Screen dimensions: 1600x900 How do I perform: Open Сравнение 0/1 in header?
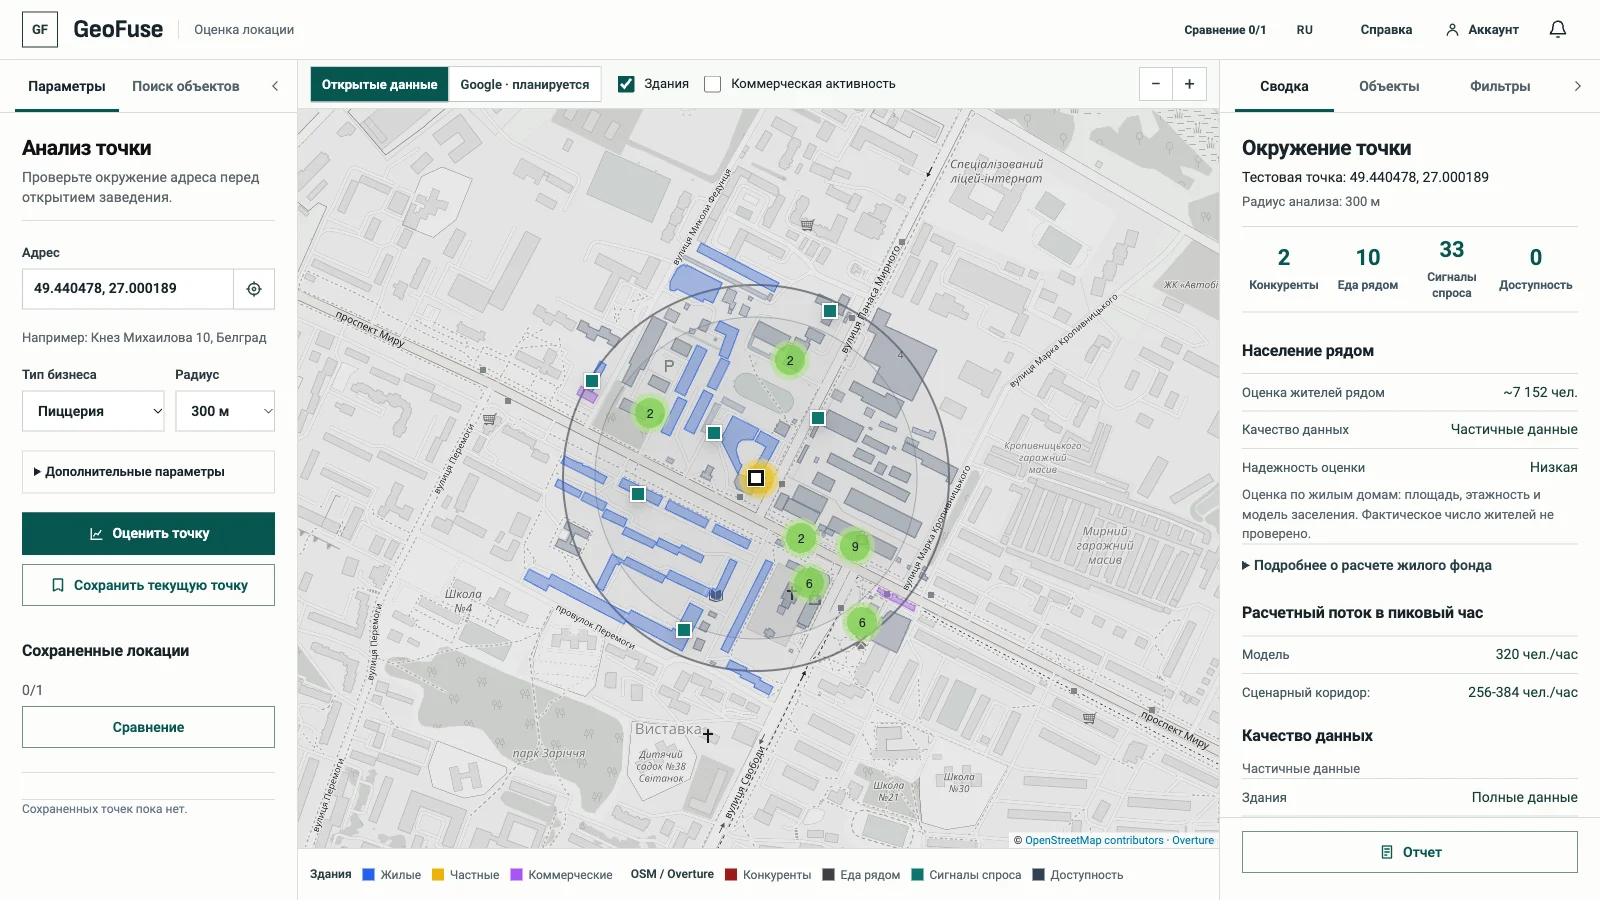pyautogui.click(x=1225, y=30)
